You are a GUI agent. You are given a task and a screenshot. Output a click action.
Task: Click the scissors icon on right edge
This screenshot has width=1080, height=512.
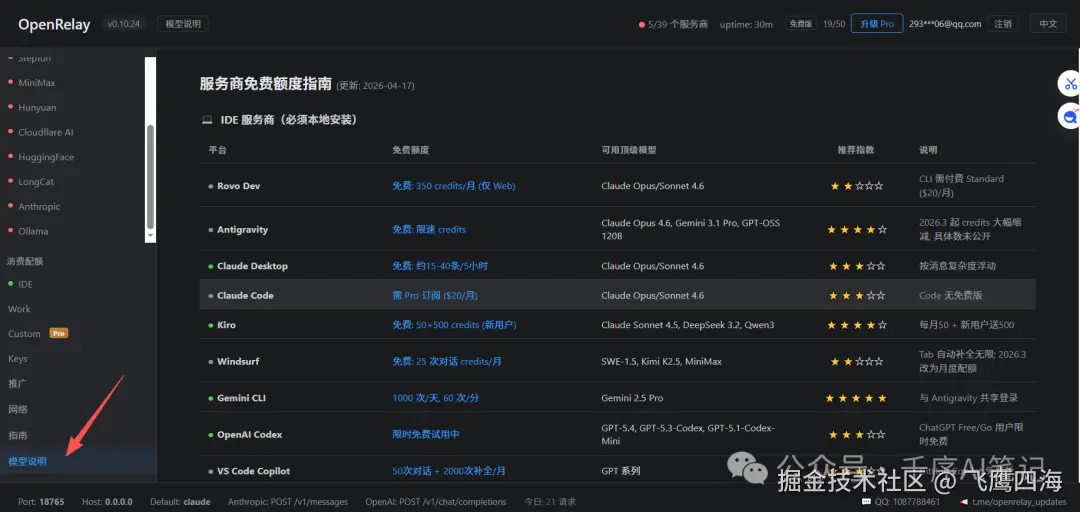(x=1070, y=85)
